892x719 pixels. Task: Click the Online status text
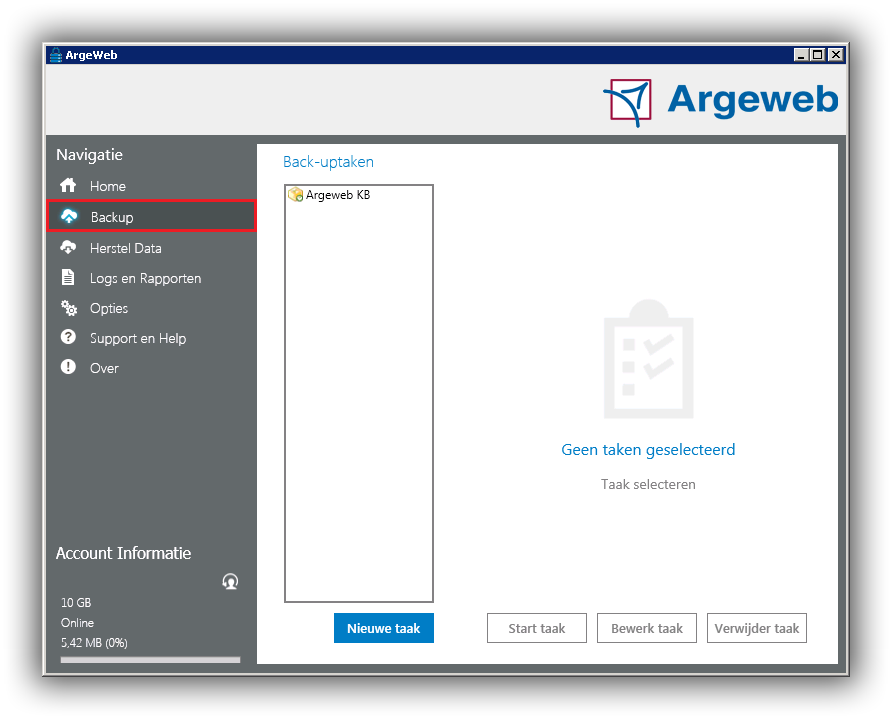pyautogui.click(x=77, y=622)
